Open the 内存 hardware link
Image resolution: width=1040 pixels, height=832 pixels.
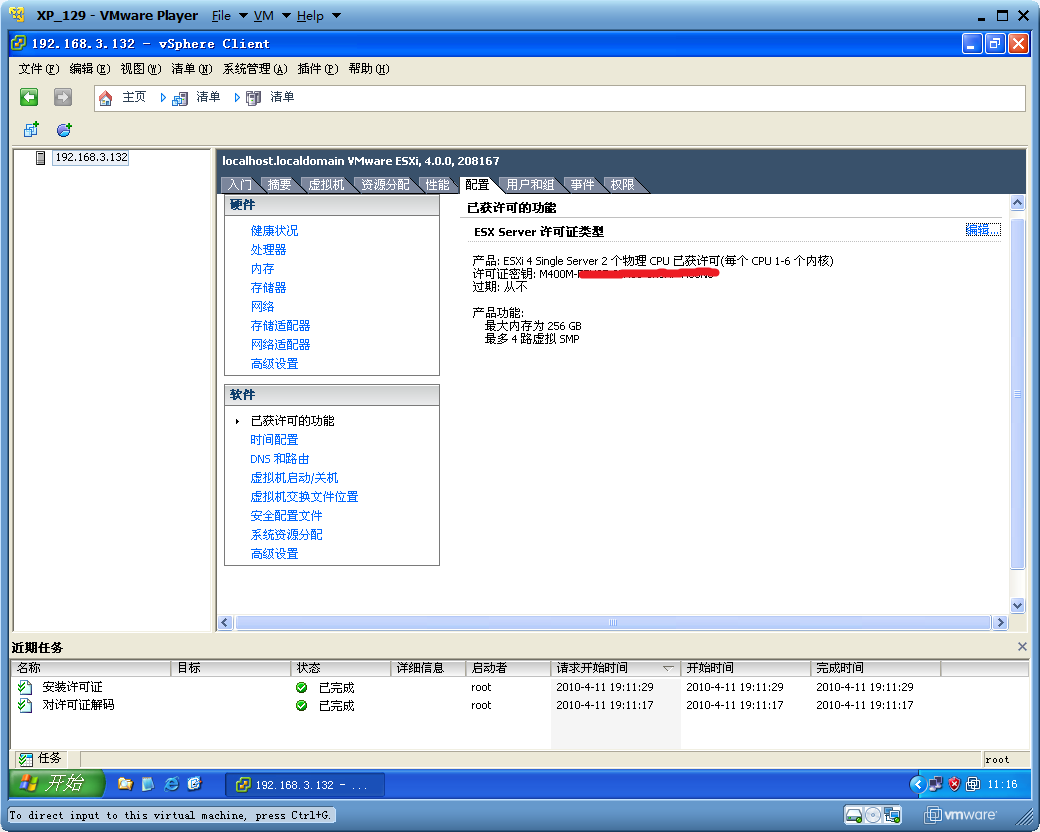tap(263, 269)
